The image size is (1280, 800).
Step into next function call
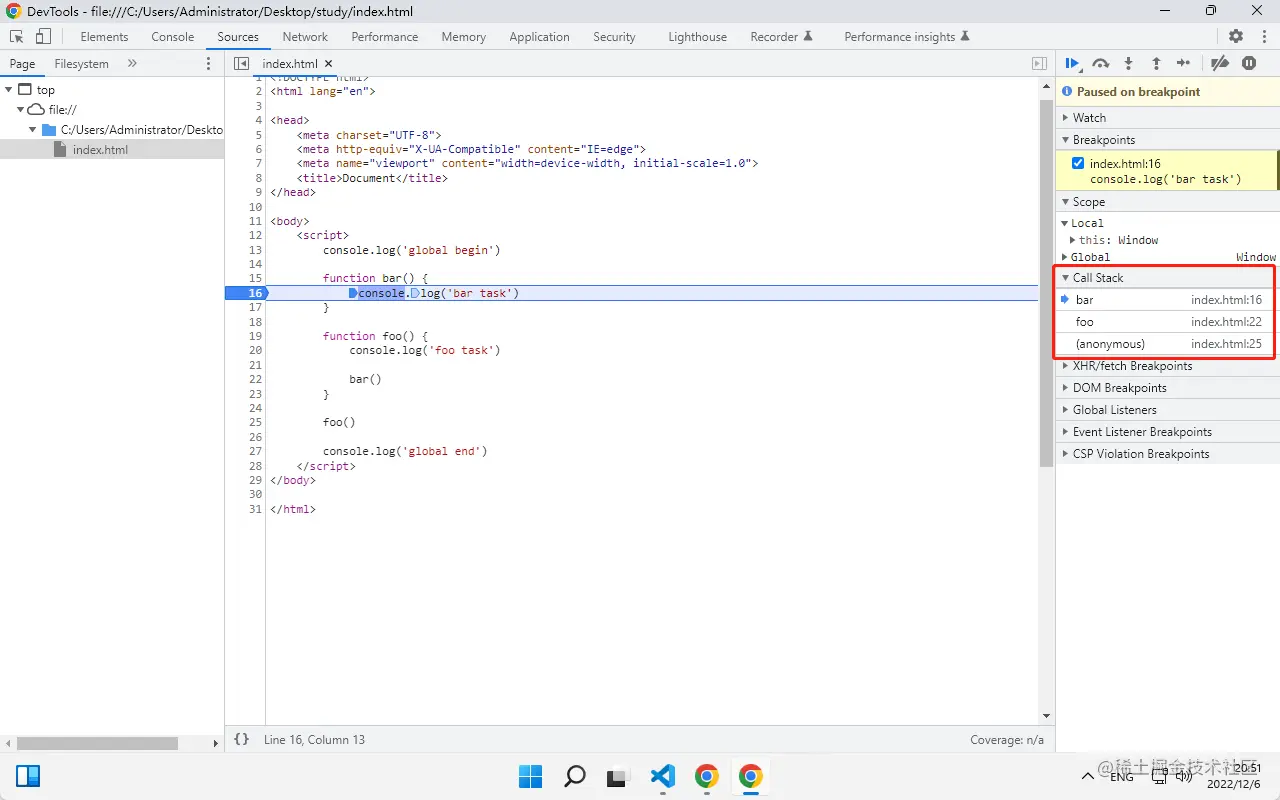(x=1128, y=63)
